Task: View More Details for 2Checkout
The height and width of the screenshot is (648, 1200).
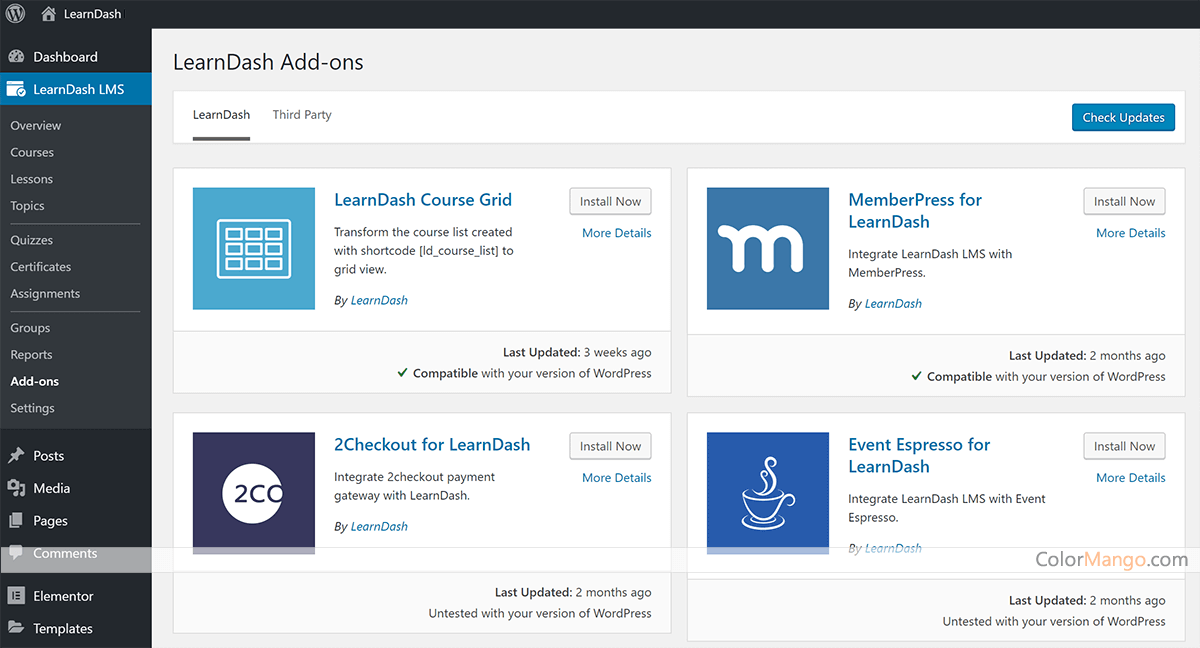Action: point(617,478)
